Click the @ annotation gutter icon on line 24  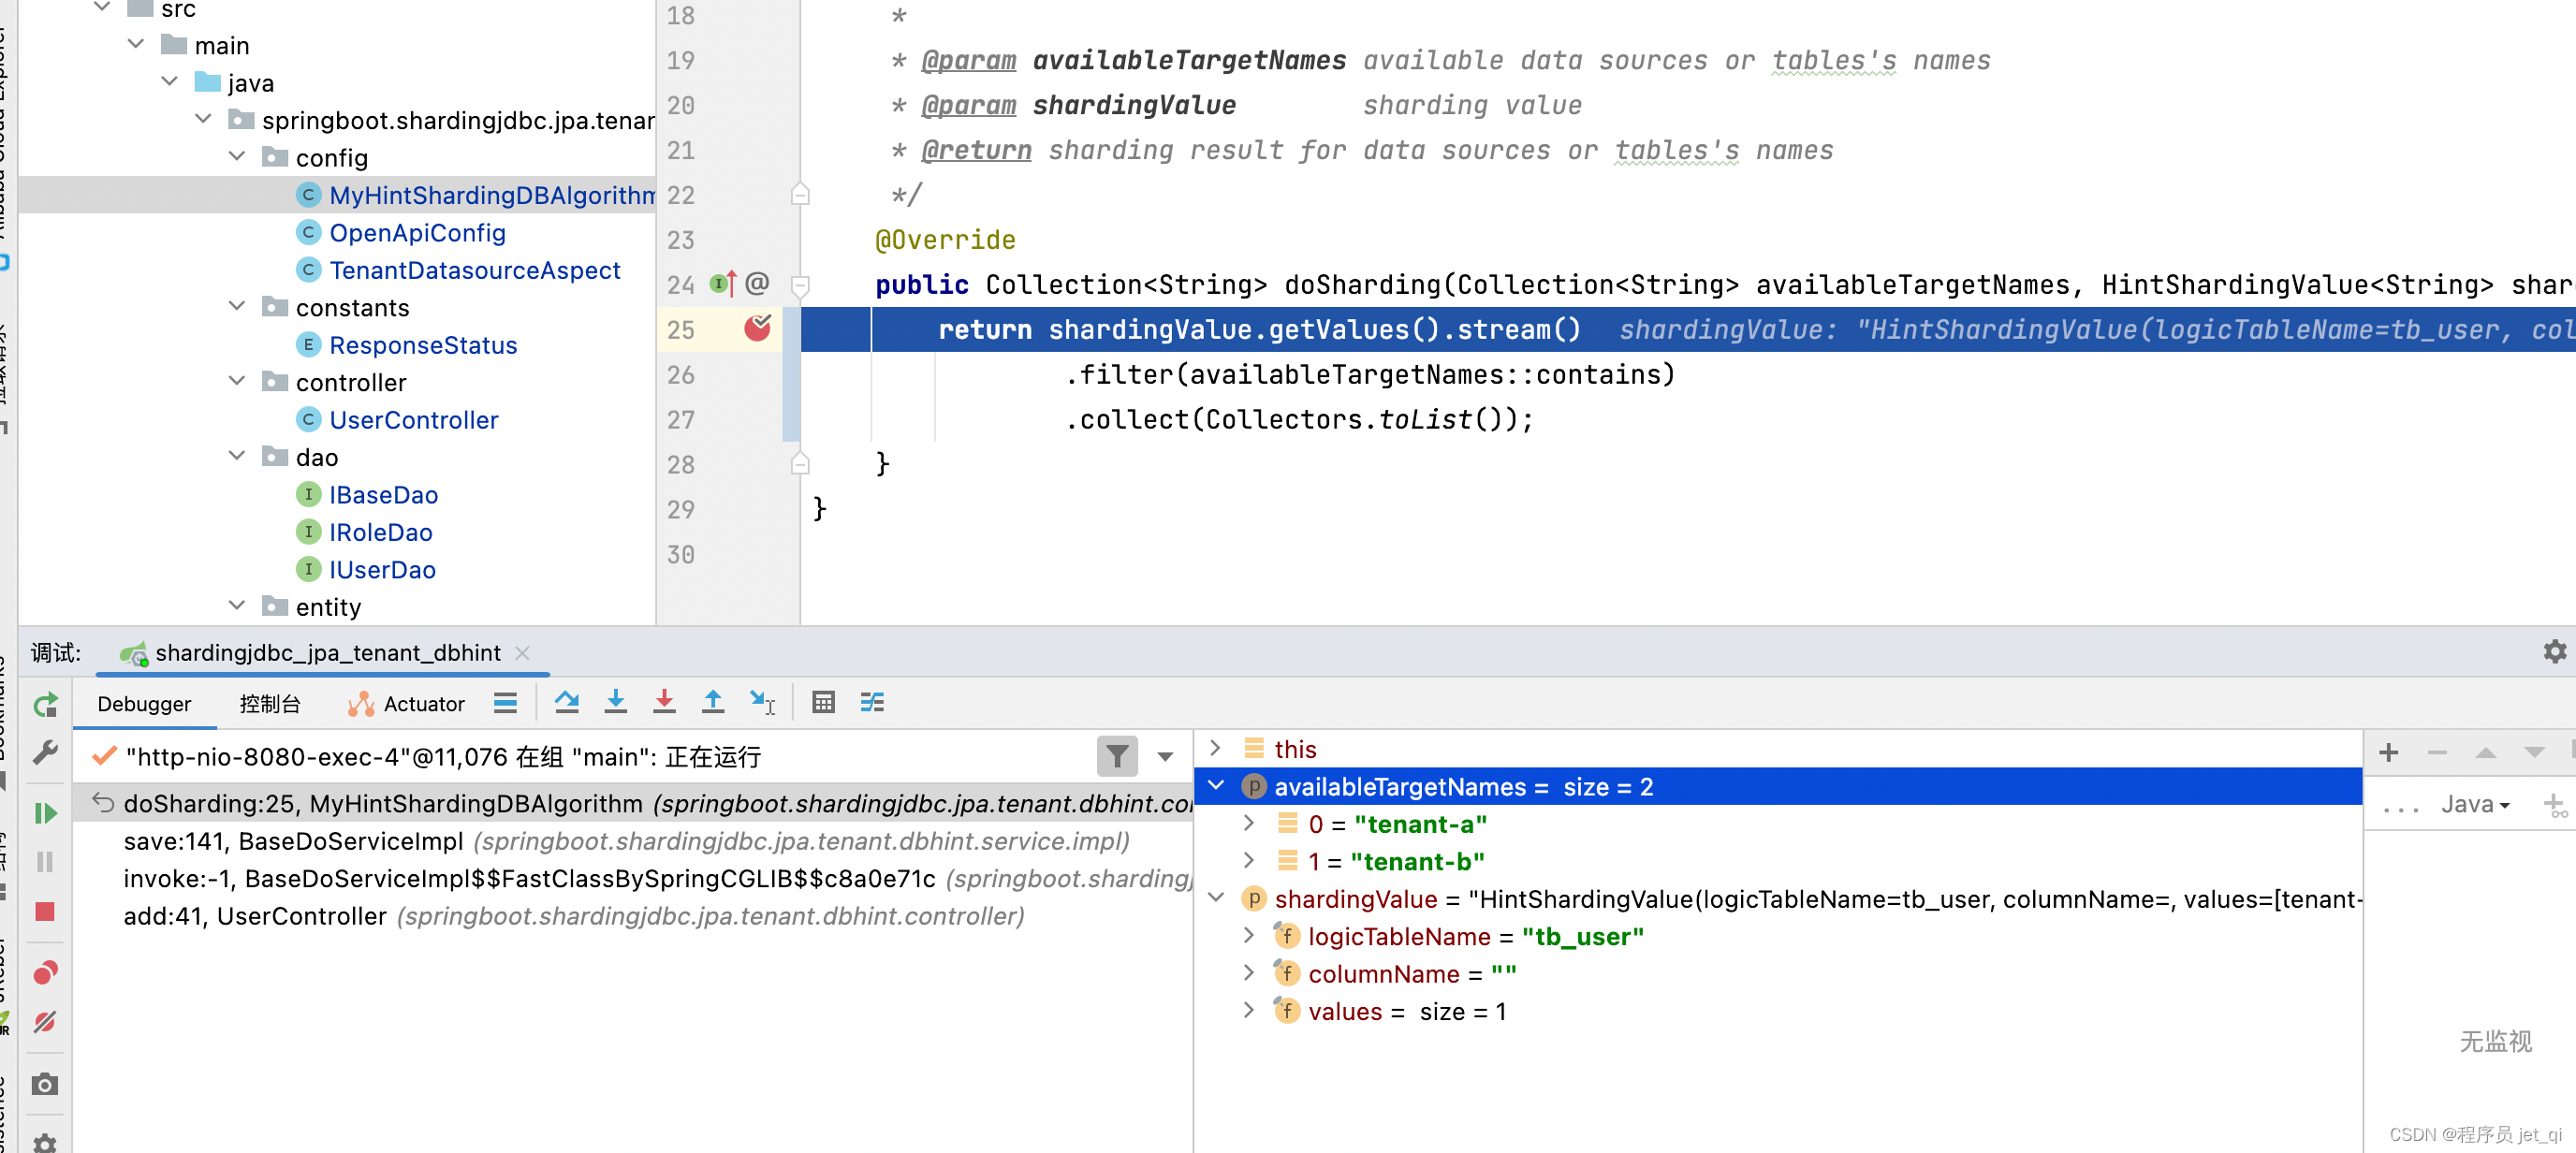(x=757, y=284)
